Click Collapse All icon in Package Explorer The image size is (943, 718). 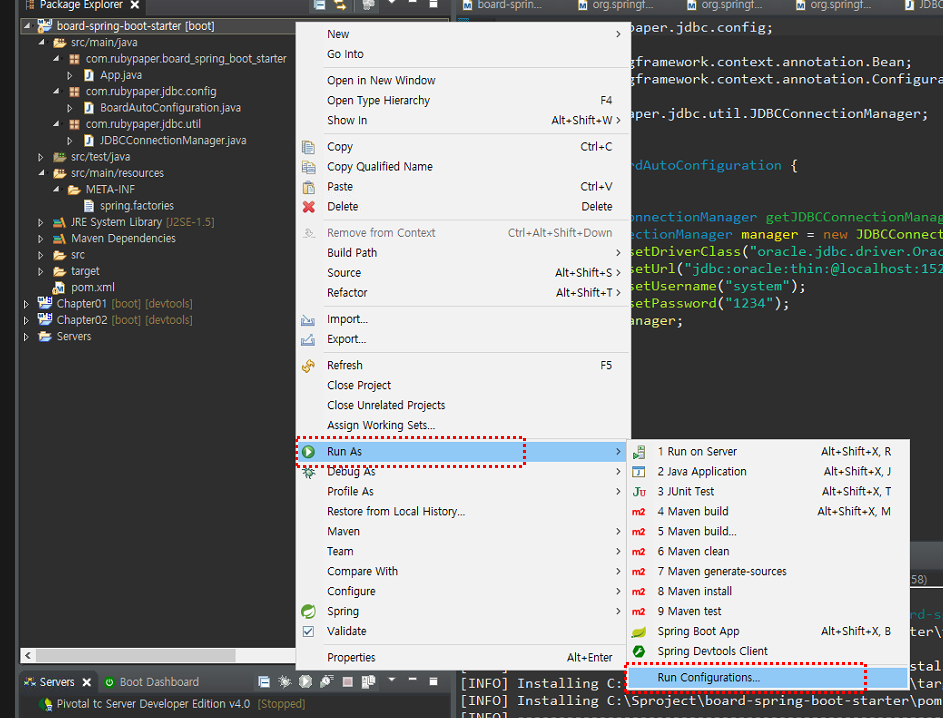[x=320, y=5]
